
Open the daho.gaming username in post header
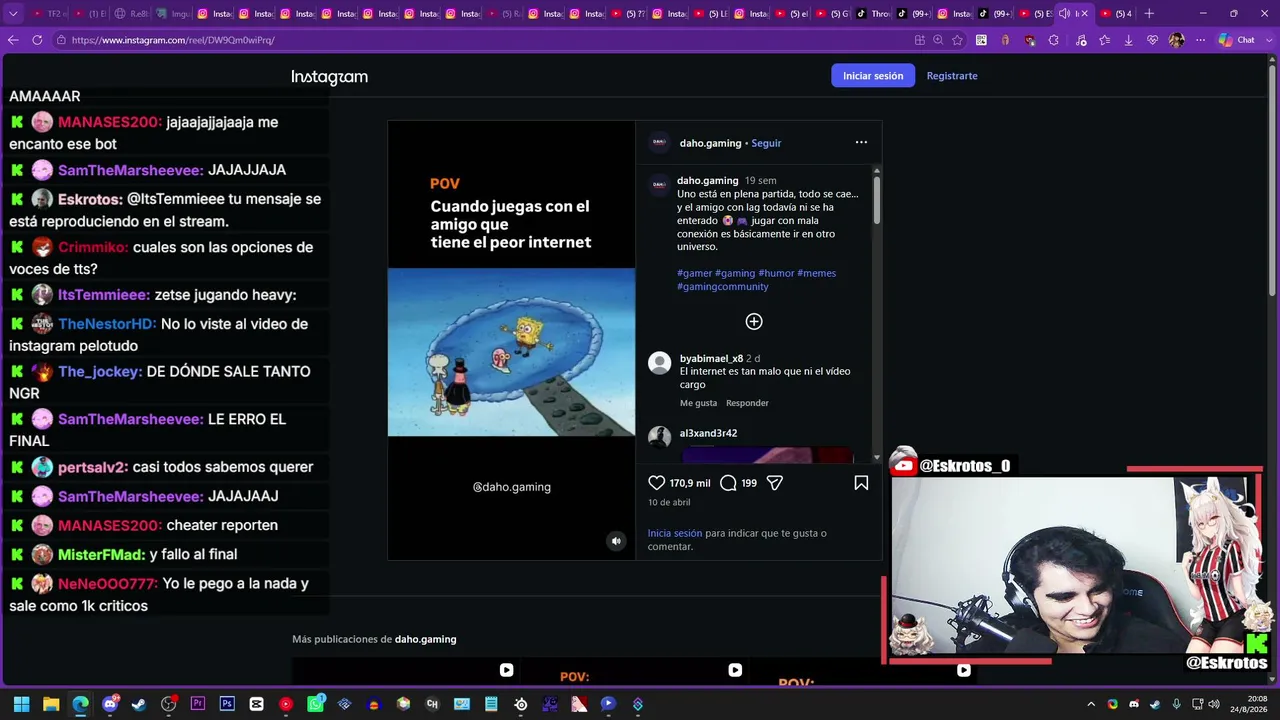pos(710,143)
